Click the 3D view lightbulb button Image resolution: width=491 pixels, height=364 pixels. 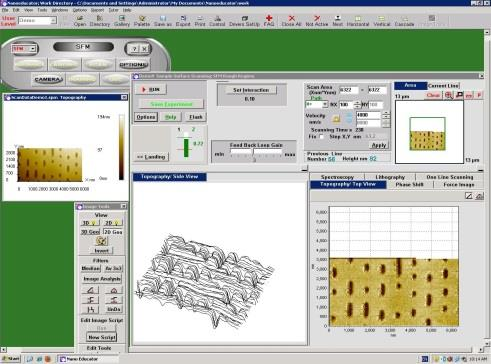(x=89, y=223)
